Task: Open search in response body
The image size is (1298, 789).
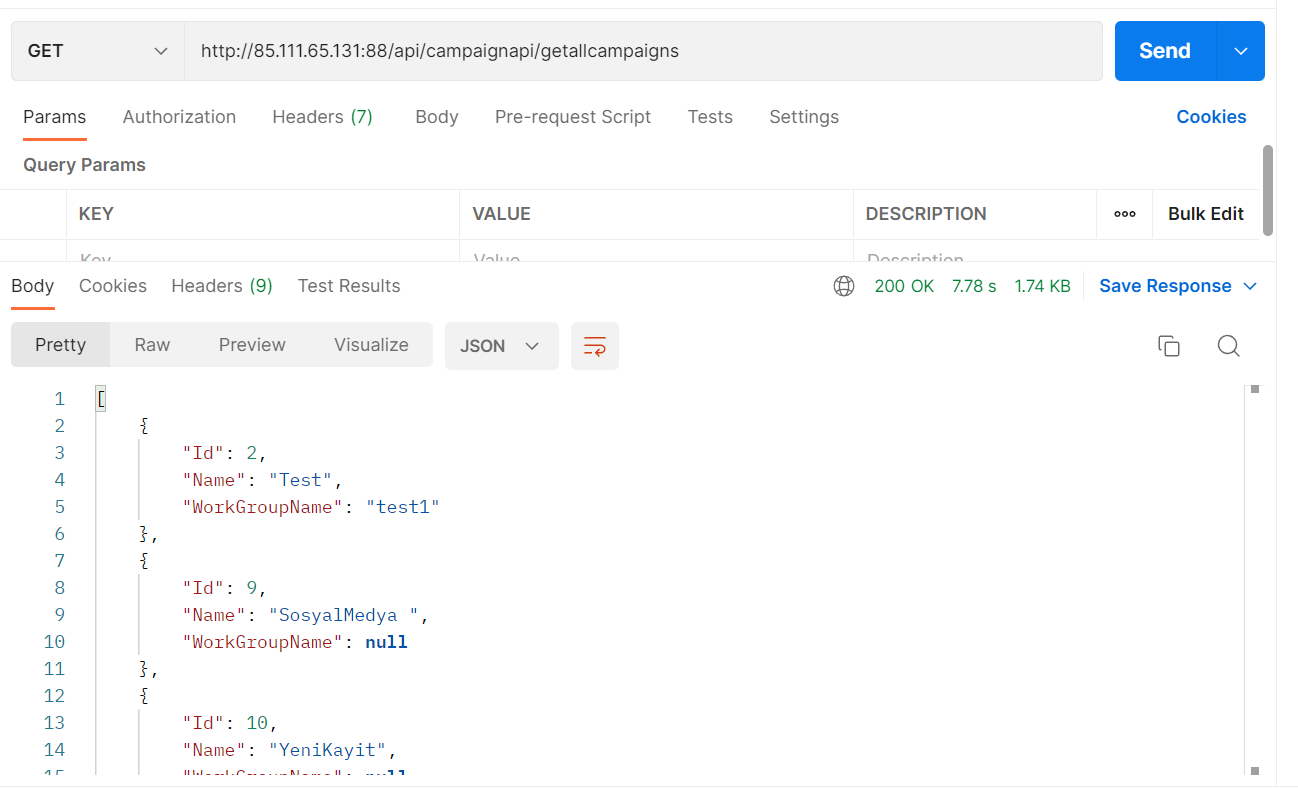Action: 1228,346
